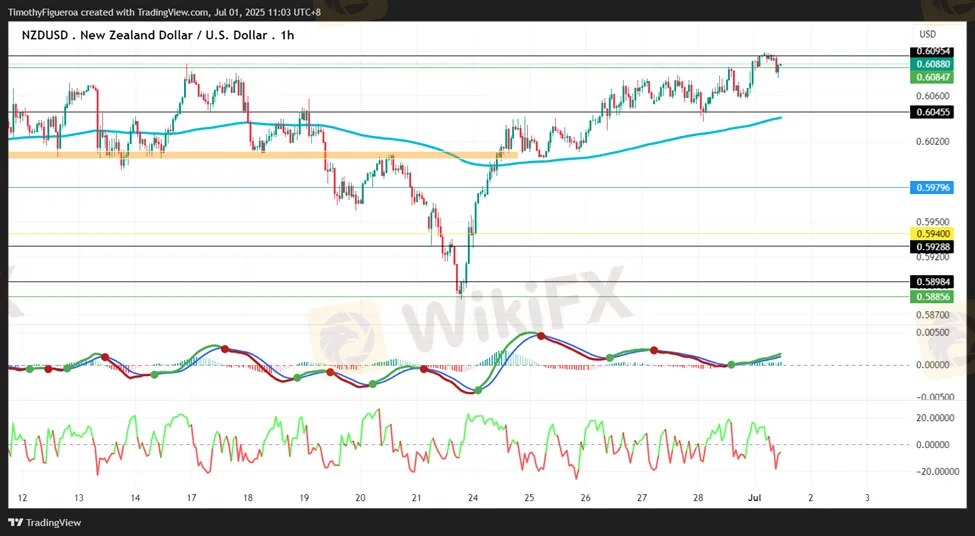Click the Jul label on time axis
The image size is (975, 536).
754,497
